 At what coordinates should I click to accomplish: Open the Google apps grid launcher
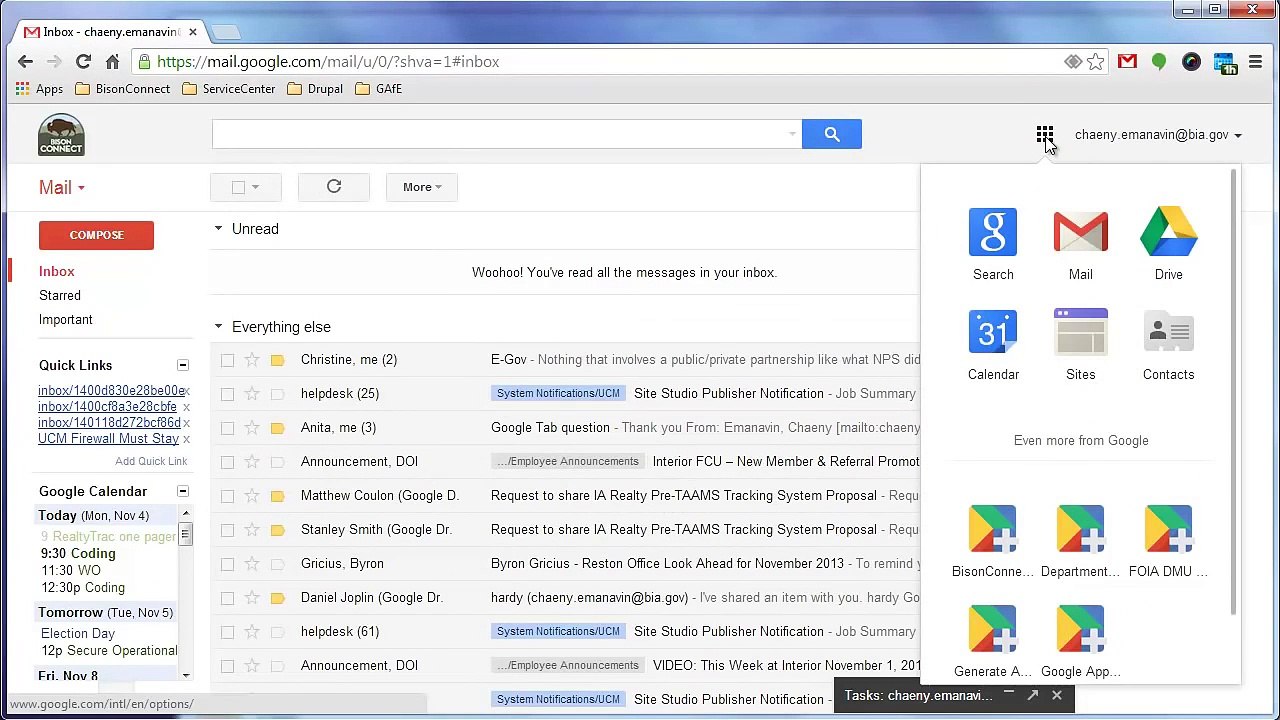pos(1044,135)
